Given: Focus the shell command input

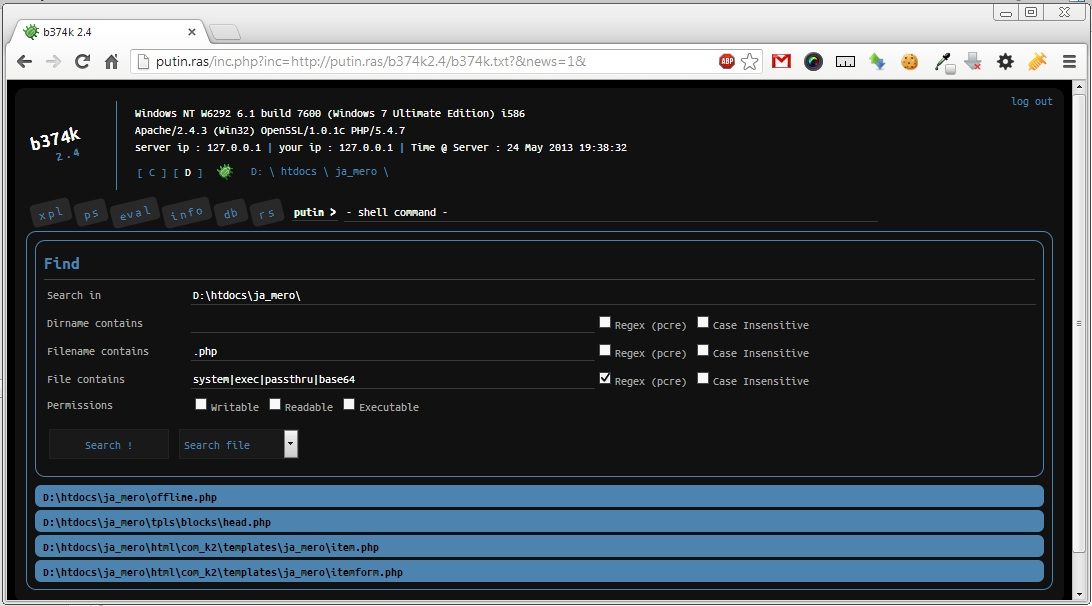Looking at the screenshot, I should 610,212.
